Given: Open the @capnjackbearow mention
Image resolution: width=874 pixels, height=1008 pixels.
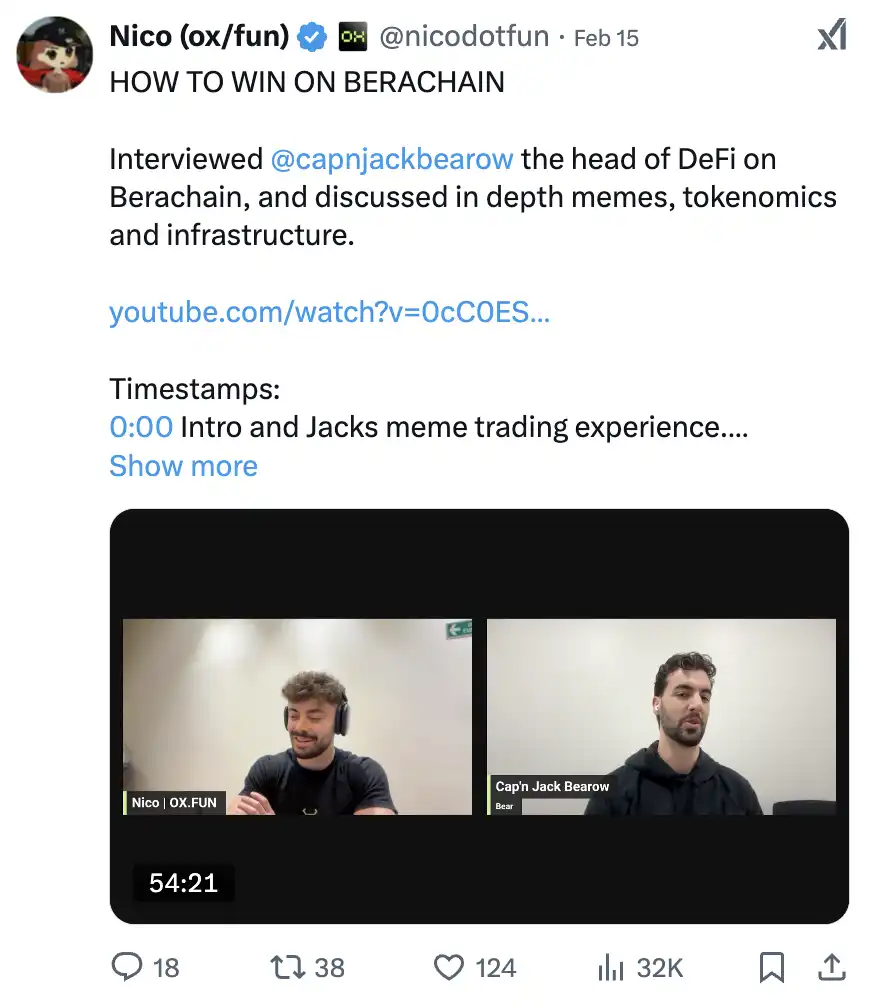Looking at the screenshot, I should [392, 159].
